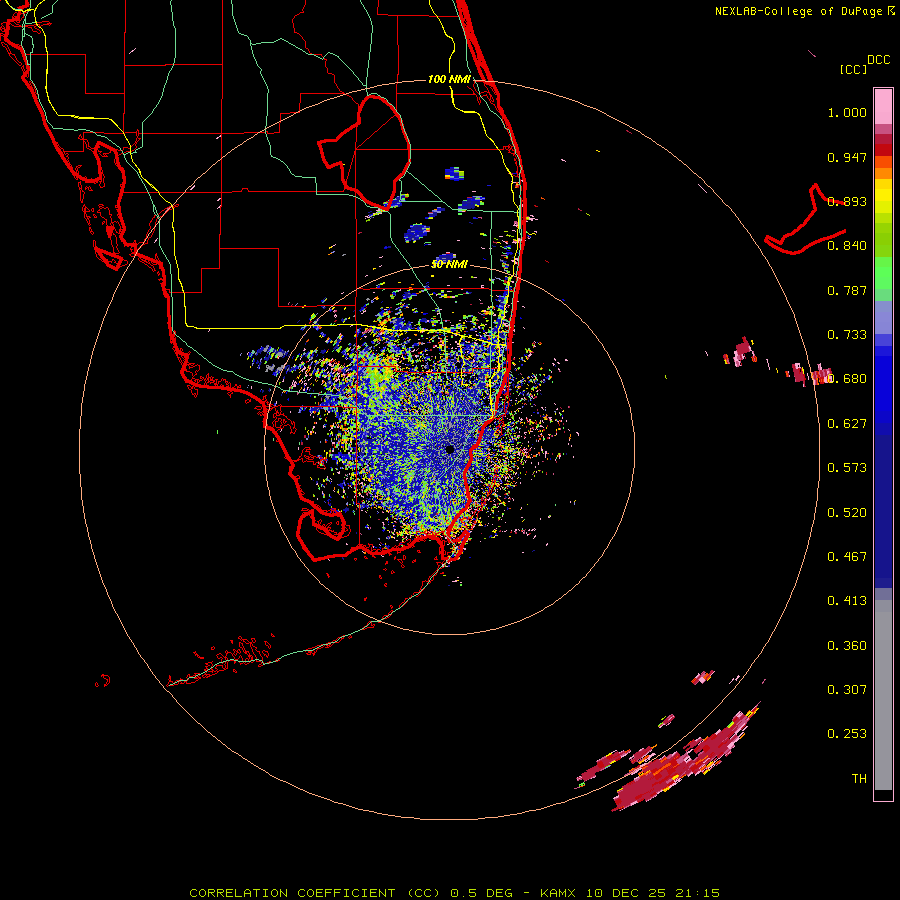Click the 0.840 scale value

(x=847, y=246)
